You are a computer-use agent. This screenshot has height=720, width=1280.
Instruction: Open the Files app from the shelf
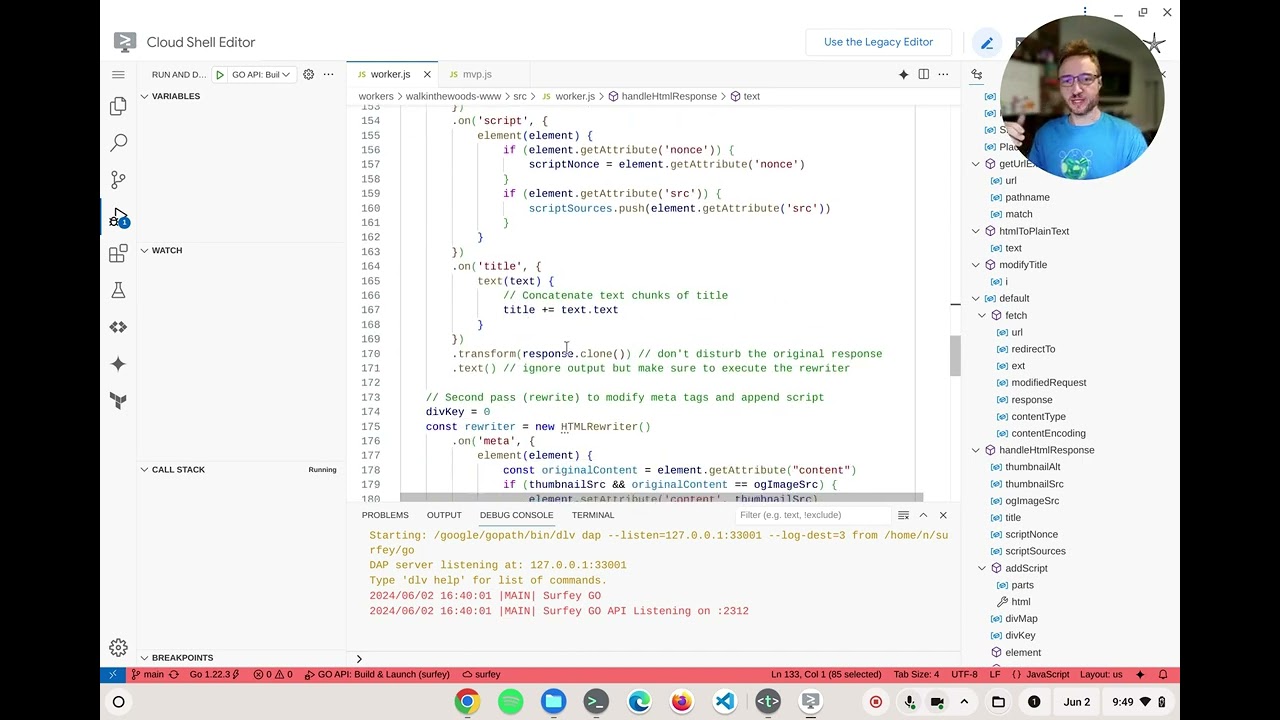click(x=553, y=701)
